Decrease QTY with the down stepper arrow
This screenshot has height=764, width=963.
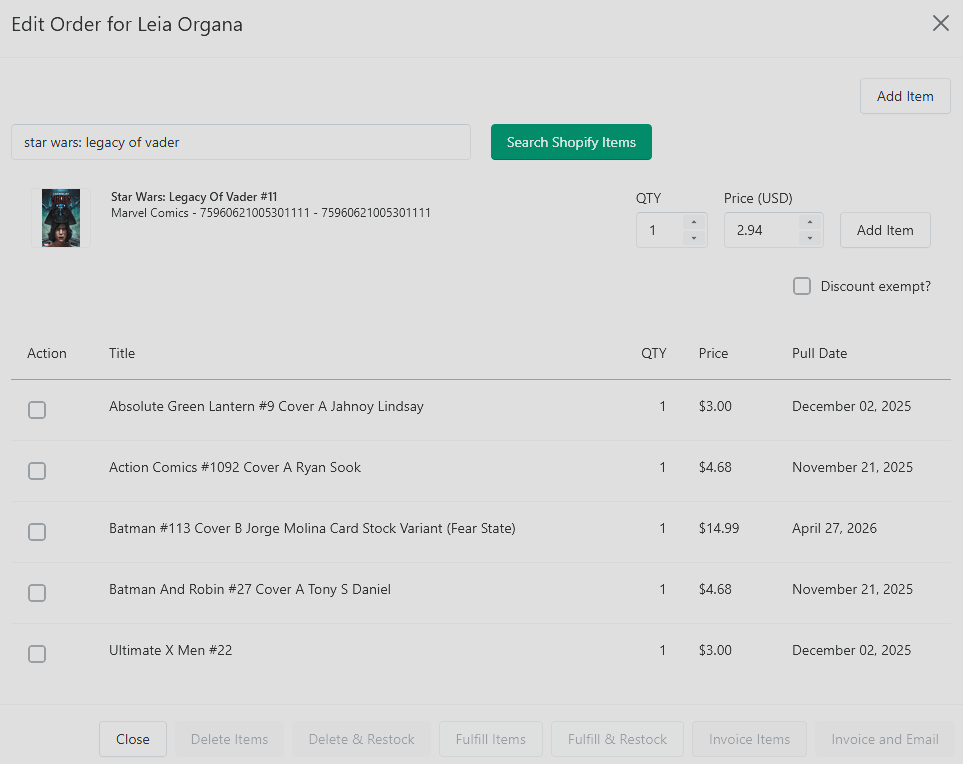pyautogui.click(x=694, y=238)
